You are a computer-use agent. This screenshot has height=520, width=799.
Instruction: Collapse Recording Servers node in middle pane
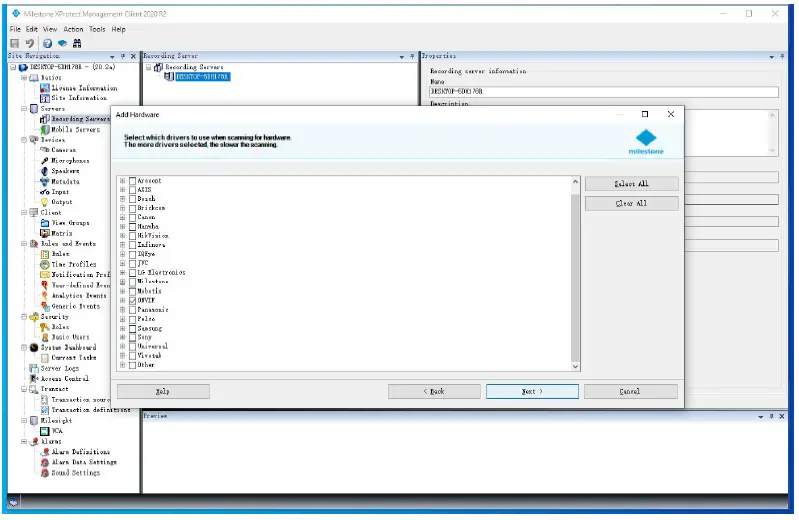tap(148, 67)
